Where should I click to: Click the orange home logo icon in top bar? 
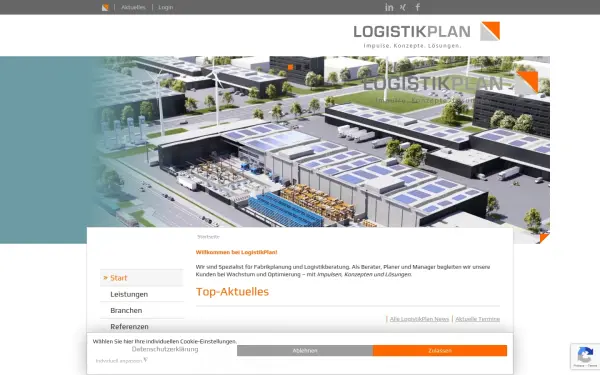pyautogui.click(x=105, y=7)
